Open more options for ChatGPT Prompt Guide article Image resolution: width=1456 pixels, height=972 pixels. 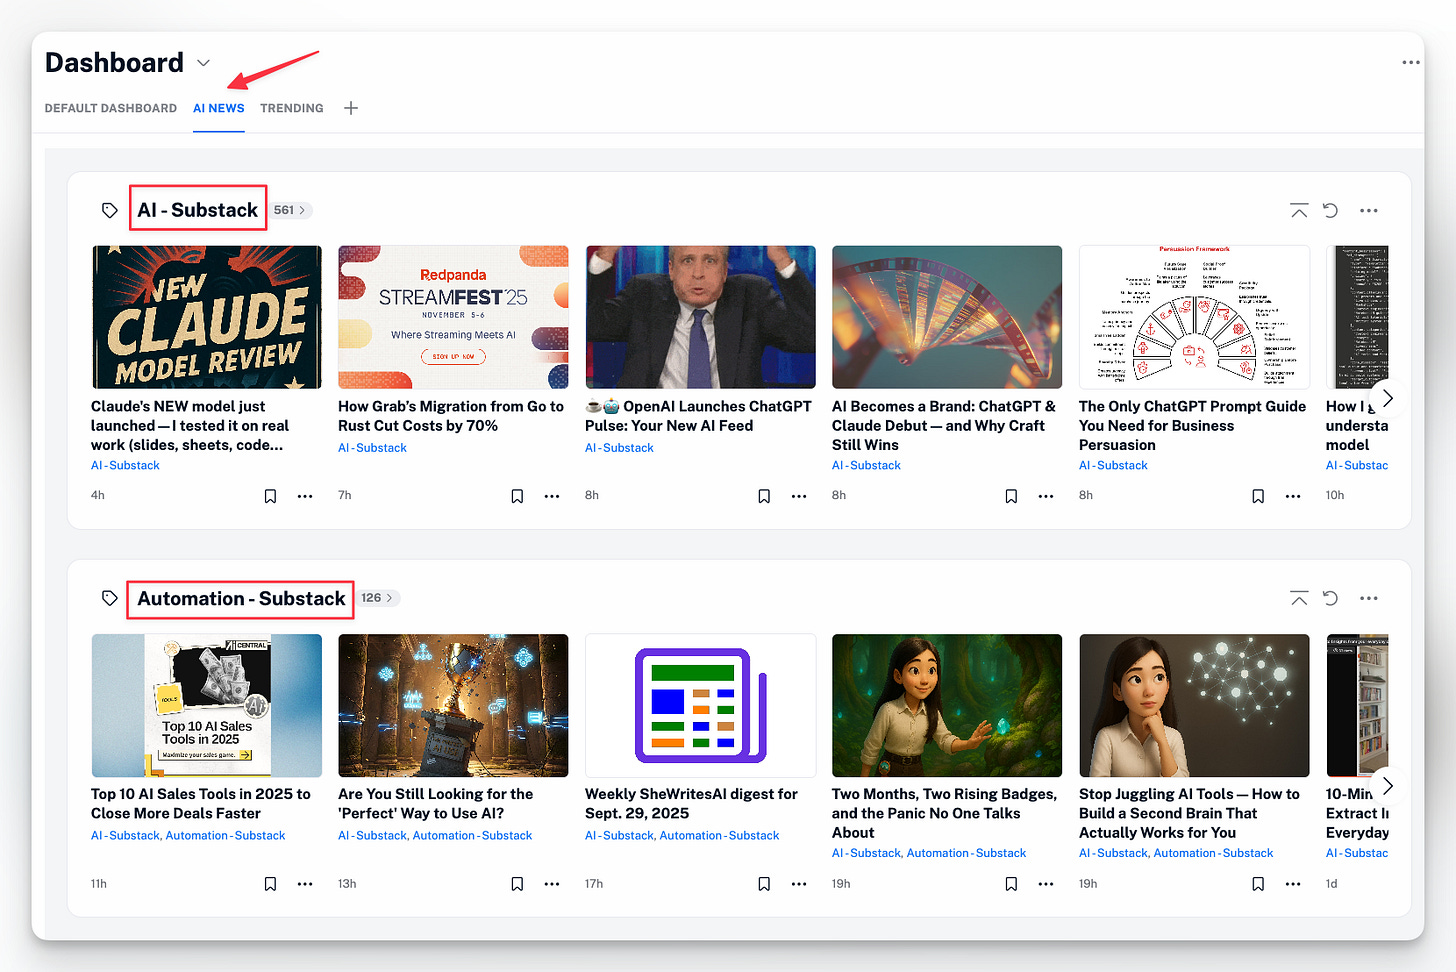tap(1293, 496)
